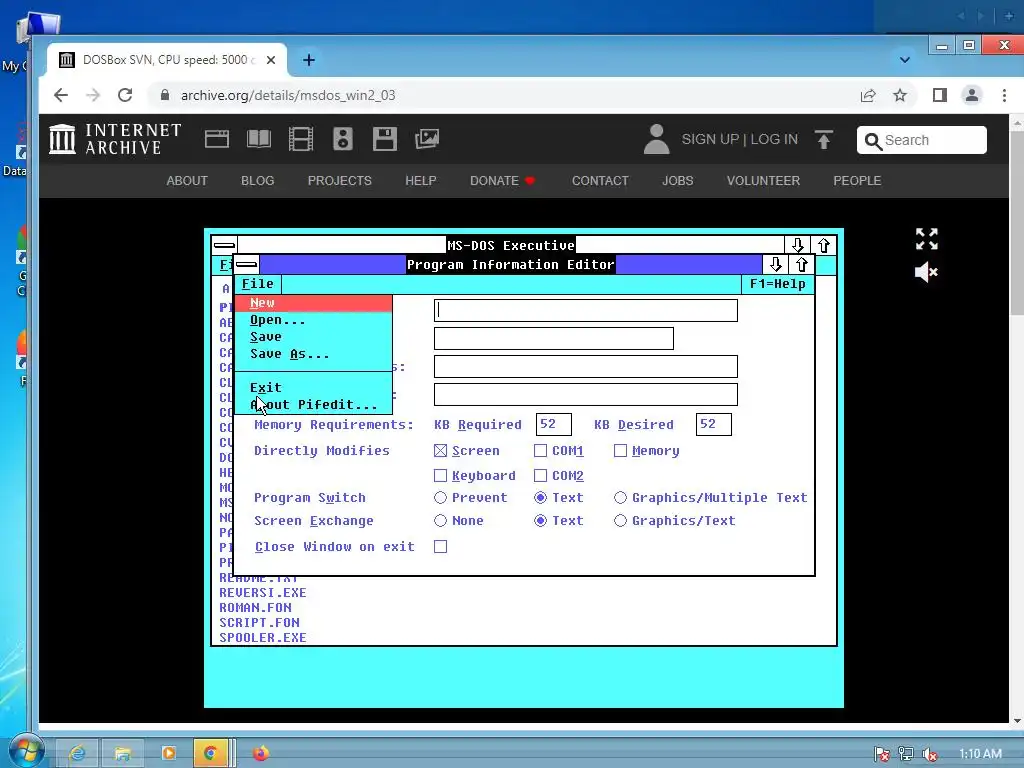Image resolution: width=1024 pixels, height=768 pixels.
Task: Select Graphics/Text radio for Screen Exchange
Action: [620, 520]
